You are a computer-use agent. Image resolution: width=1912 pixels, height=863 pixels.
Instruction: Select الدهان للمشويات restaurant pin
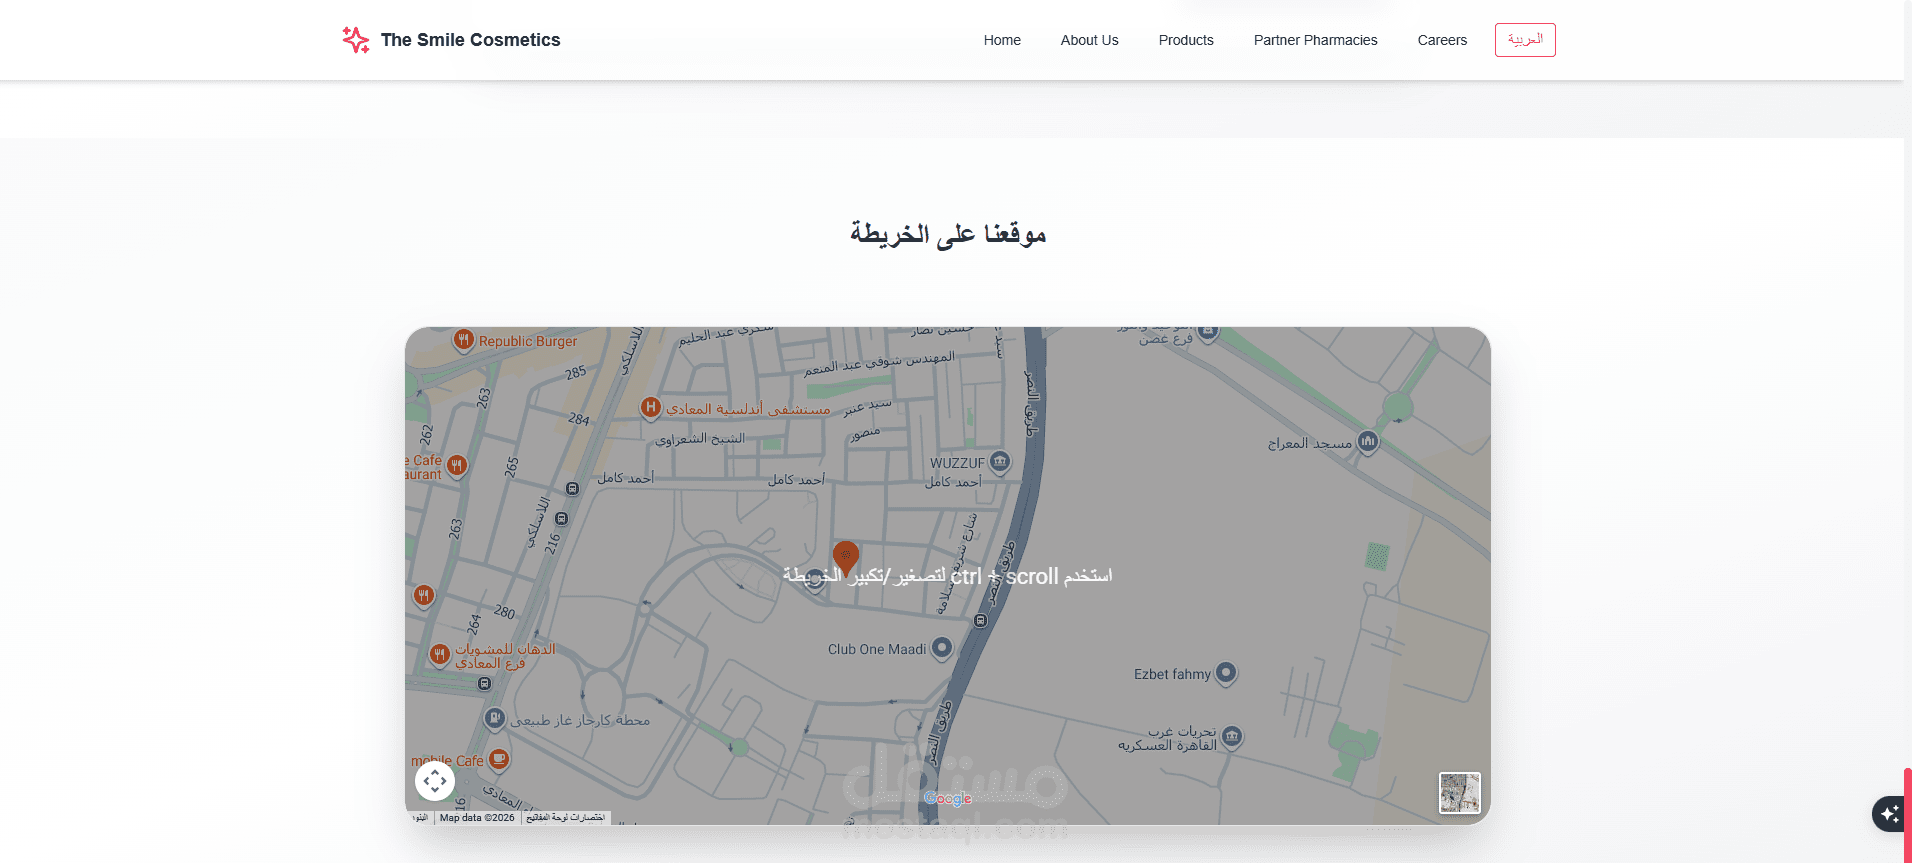440,654
